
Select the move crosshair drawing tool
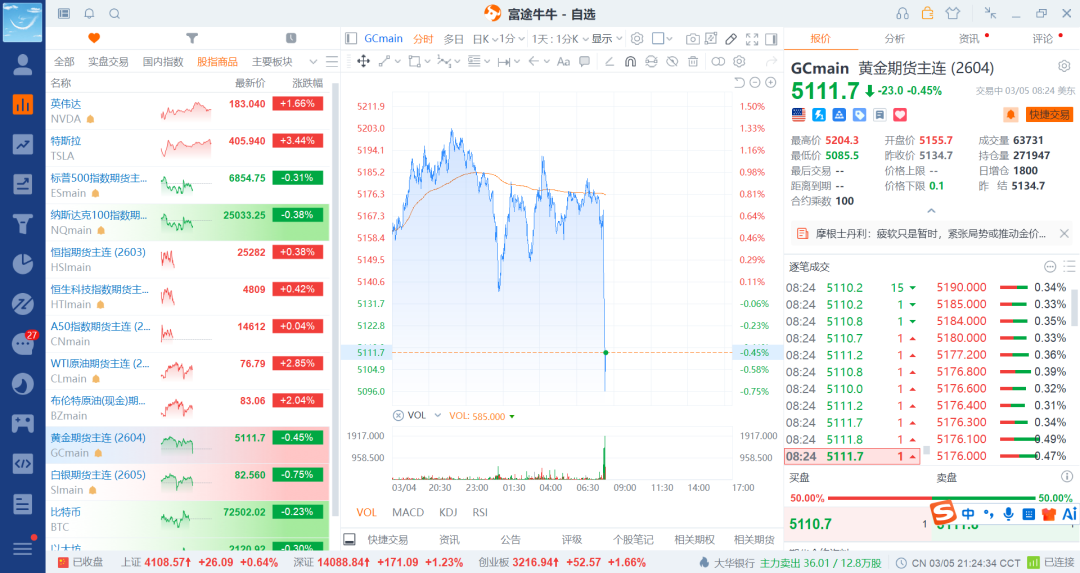(x=363, y=61)
